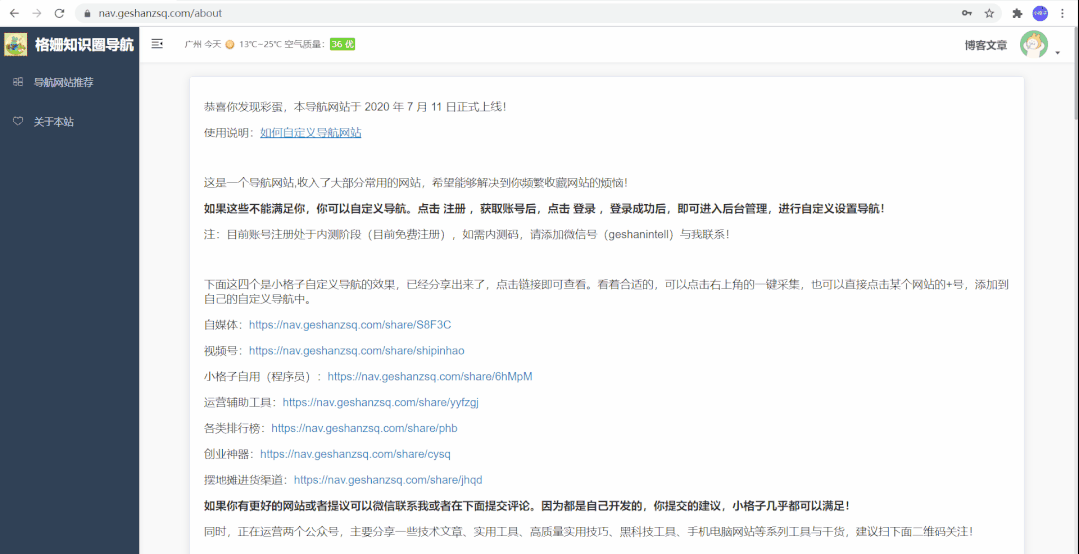Open the Chrome profile avatar
This screenshot has width=1079, height=554.
[x=1040, y=13]
